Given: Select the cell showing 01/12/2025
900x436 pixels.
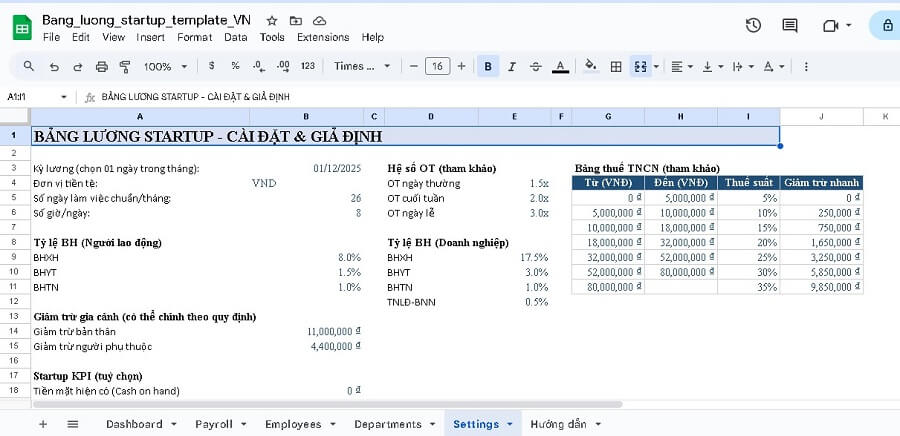Looking at the screenshot, I should click(306, 169).
